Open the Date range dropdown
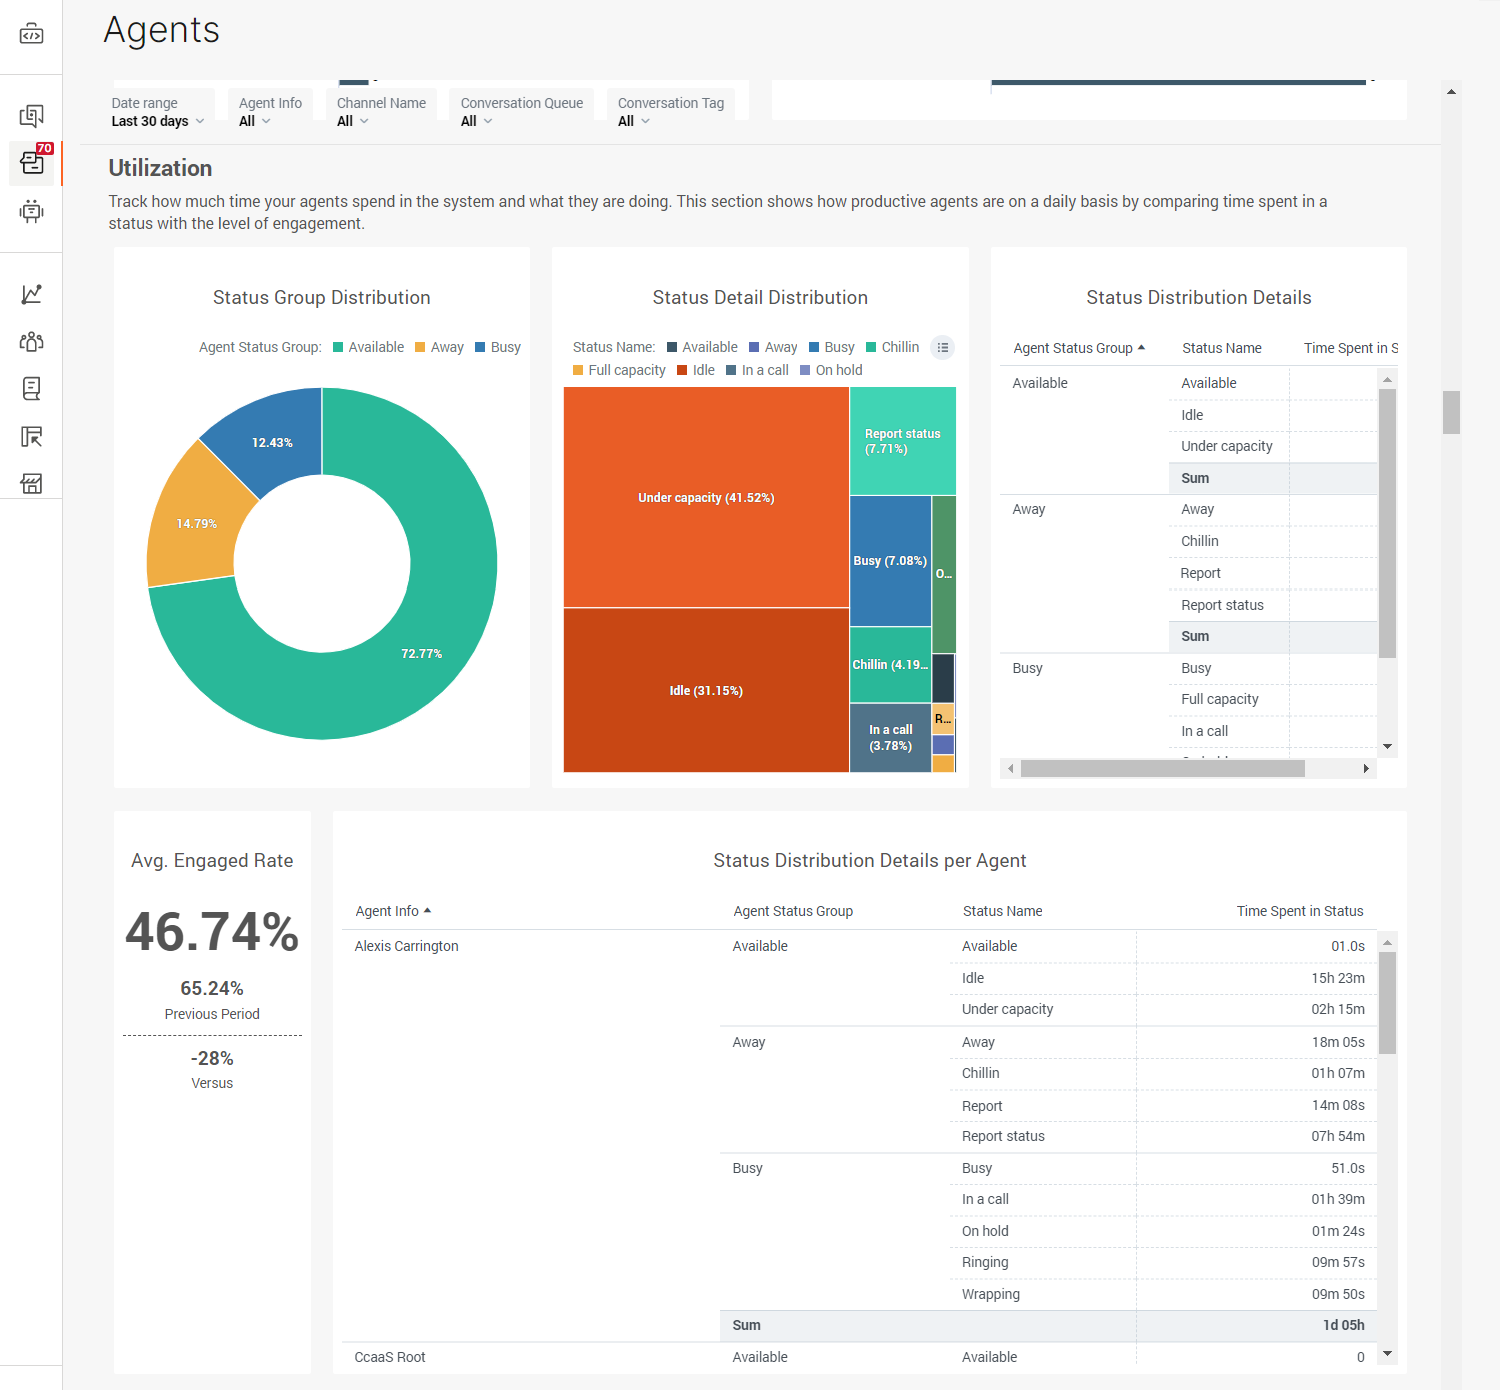This screenshot has height=1390, width=1500. tap(157, 121)
